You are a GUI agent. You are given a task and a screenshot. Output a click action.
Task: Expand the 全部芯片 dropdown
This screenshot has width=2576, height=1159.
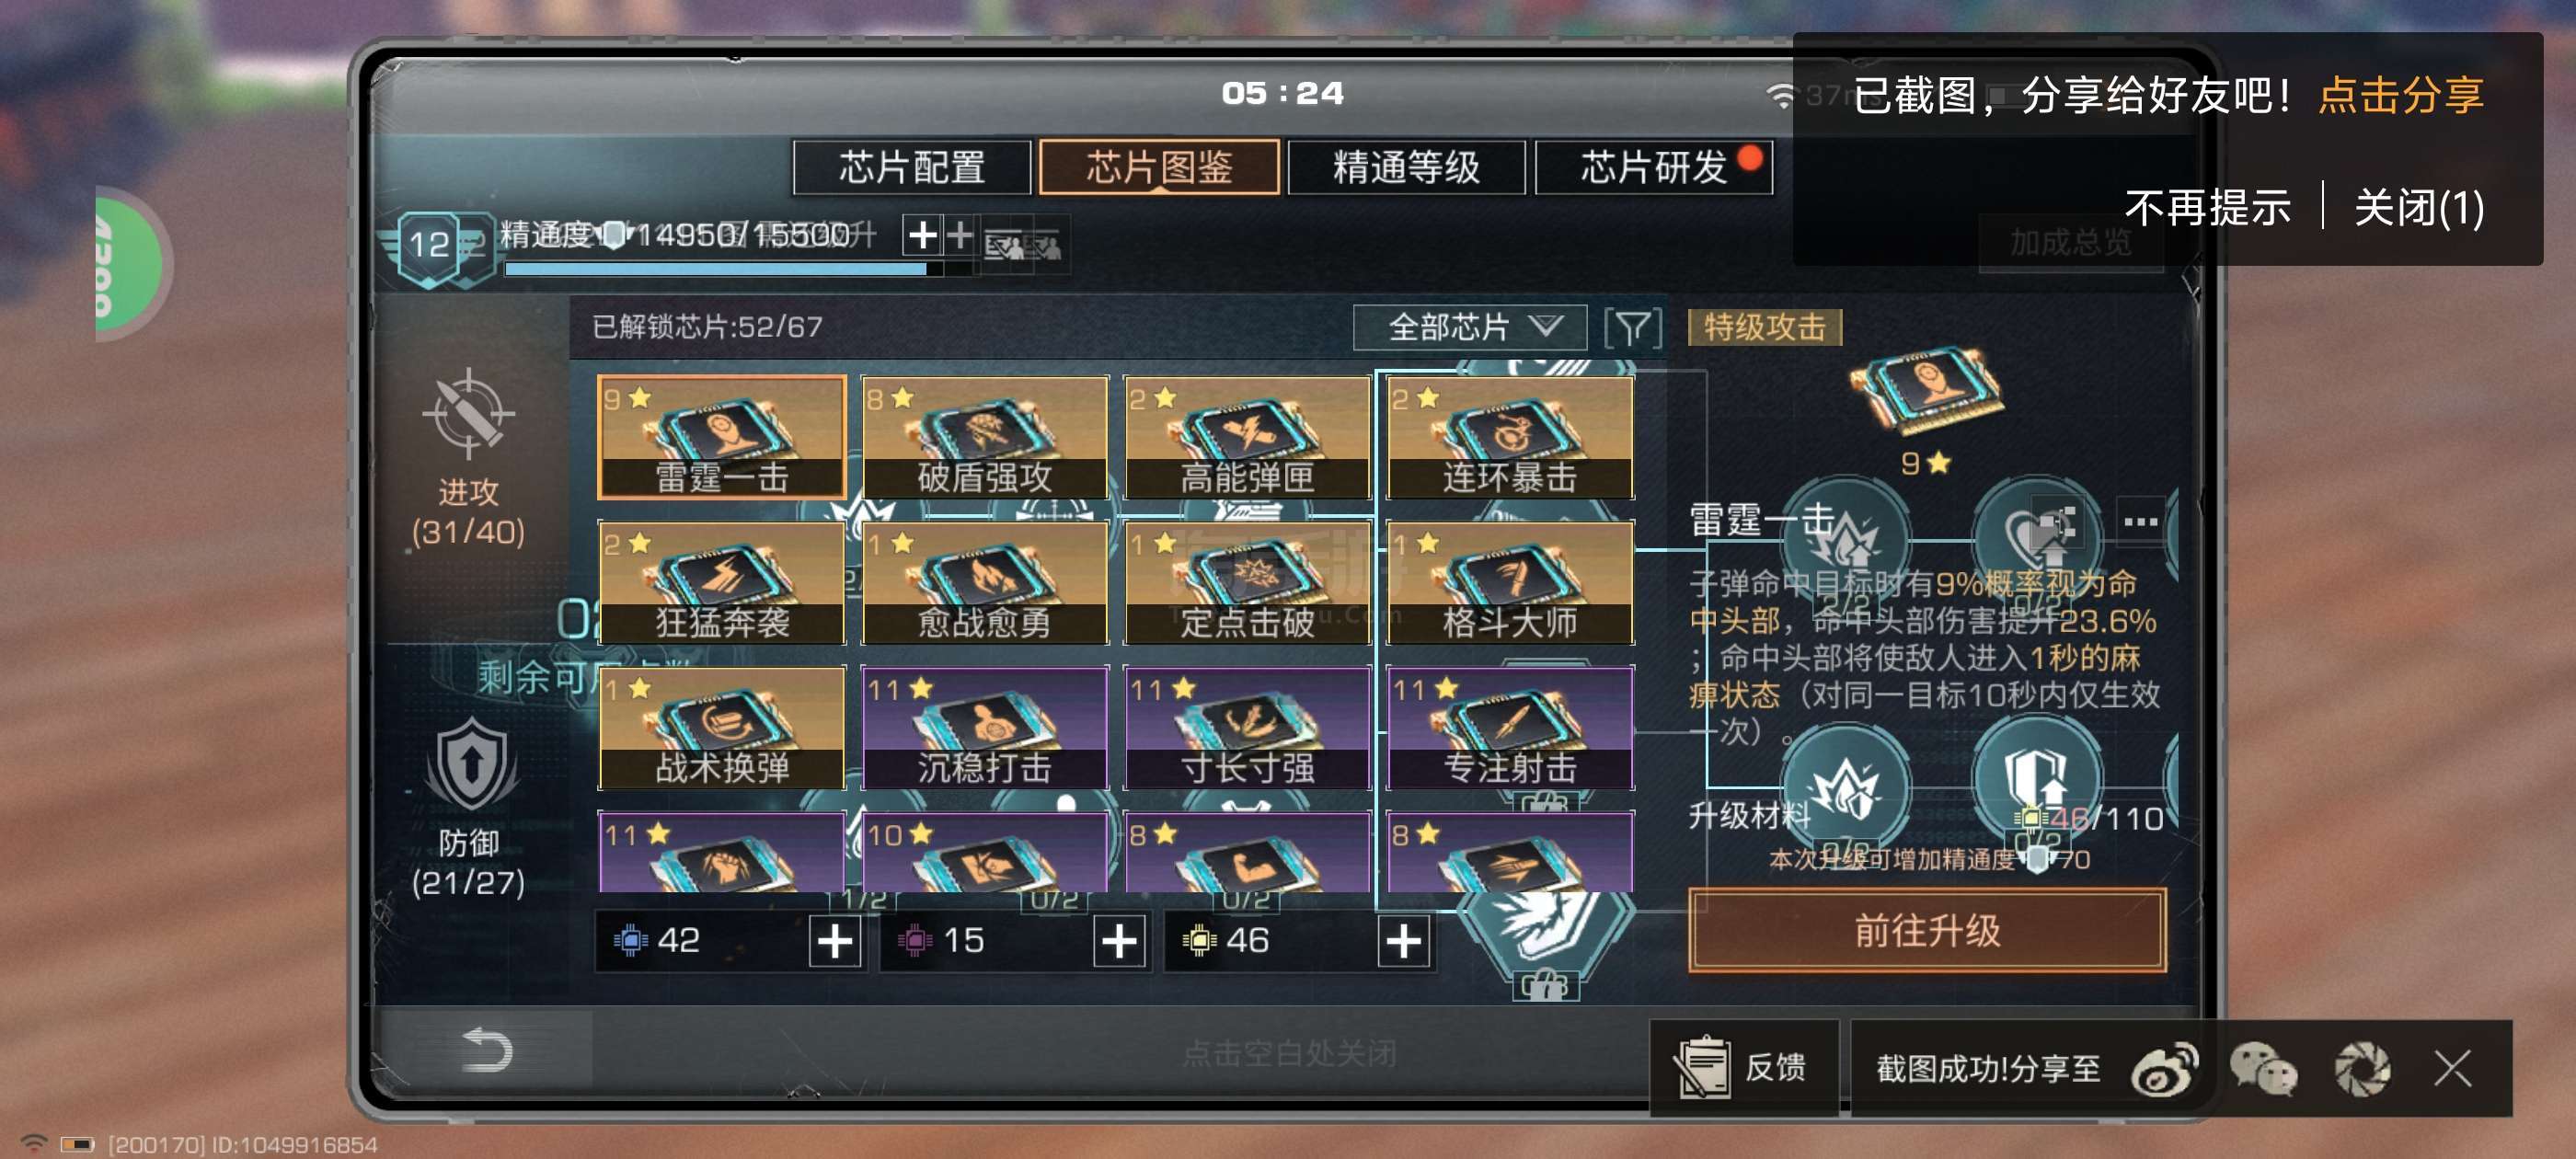1469,327
